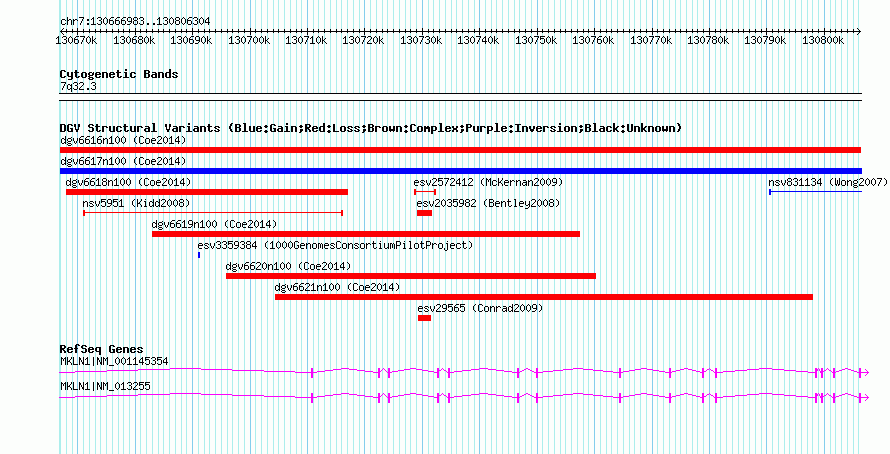Click the nsv831134 thin blue line

[816, 192]
